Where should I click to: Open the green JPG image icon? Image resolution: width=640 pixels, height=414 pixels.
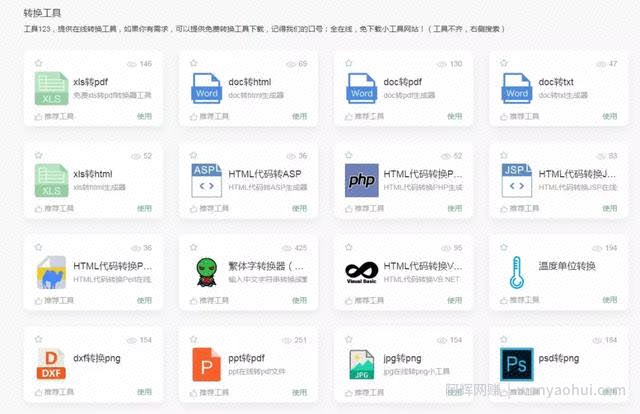(x=362, y=365)
